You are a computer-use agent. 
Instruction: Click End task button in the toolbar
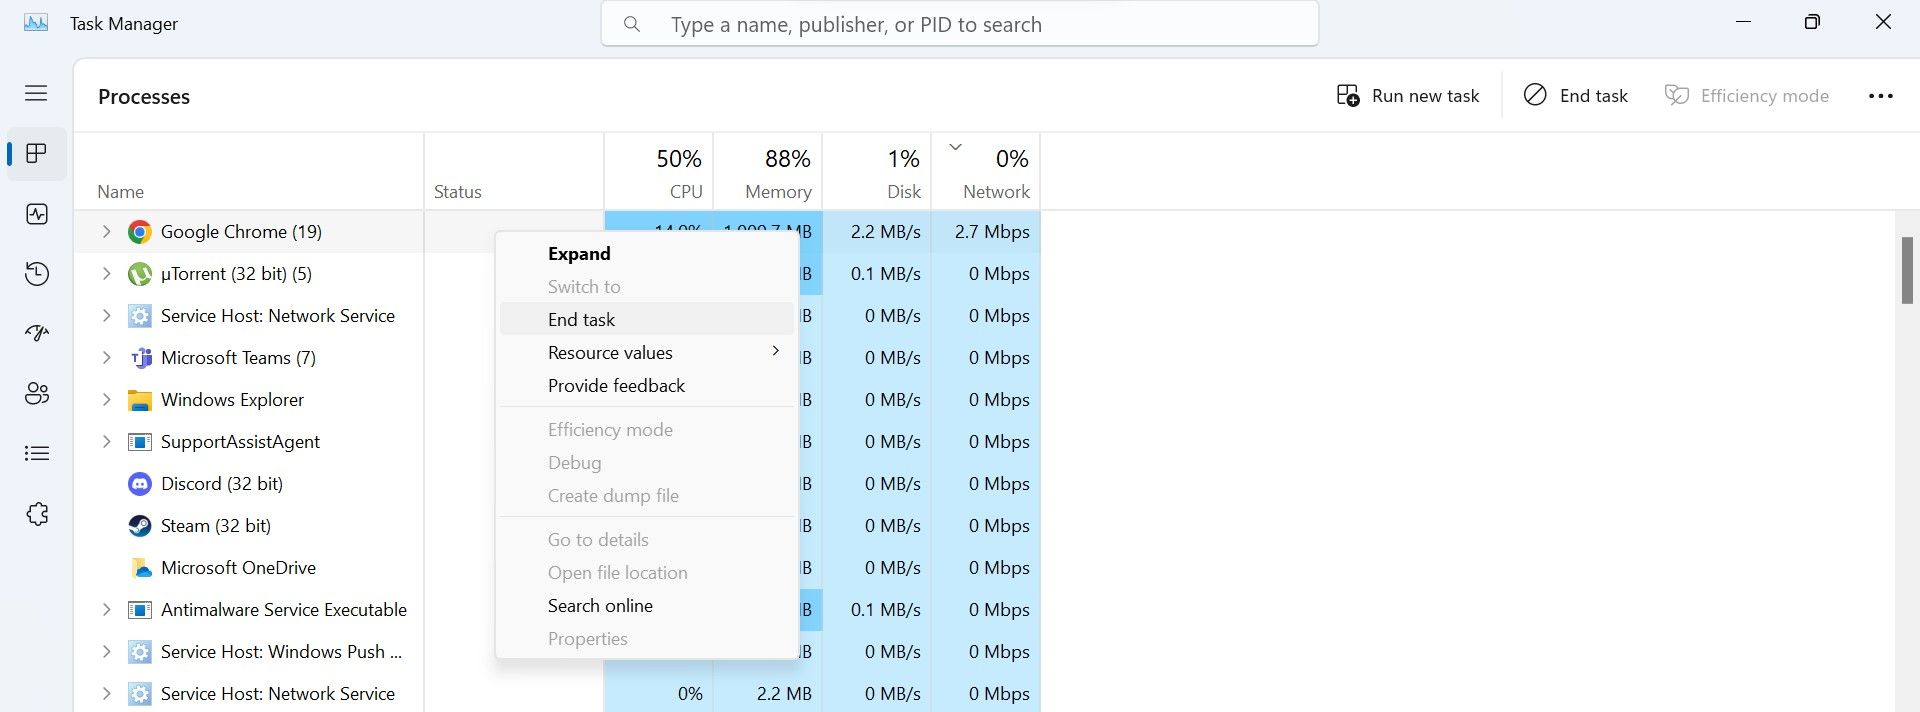1576,96
